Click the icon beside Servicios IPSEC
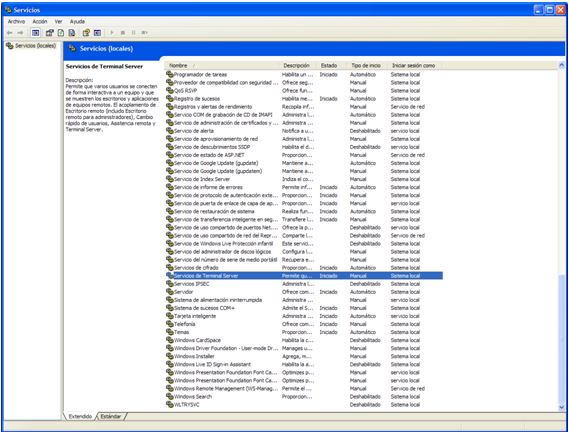569x432 pixels. 169,284
